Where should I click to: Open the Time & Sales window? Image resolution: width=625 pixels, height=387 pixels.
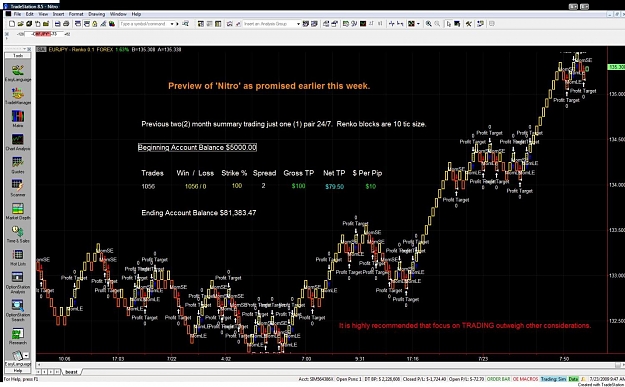pos(18,234)
